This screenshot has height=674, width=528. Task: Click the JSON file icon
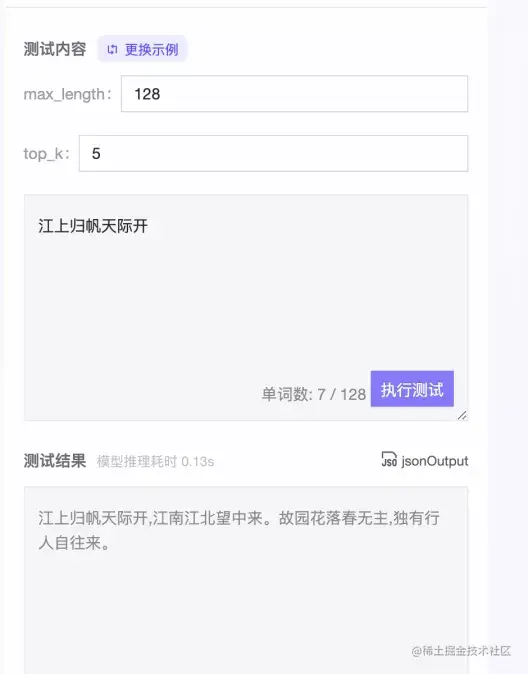click(389, 459)
